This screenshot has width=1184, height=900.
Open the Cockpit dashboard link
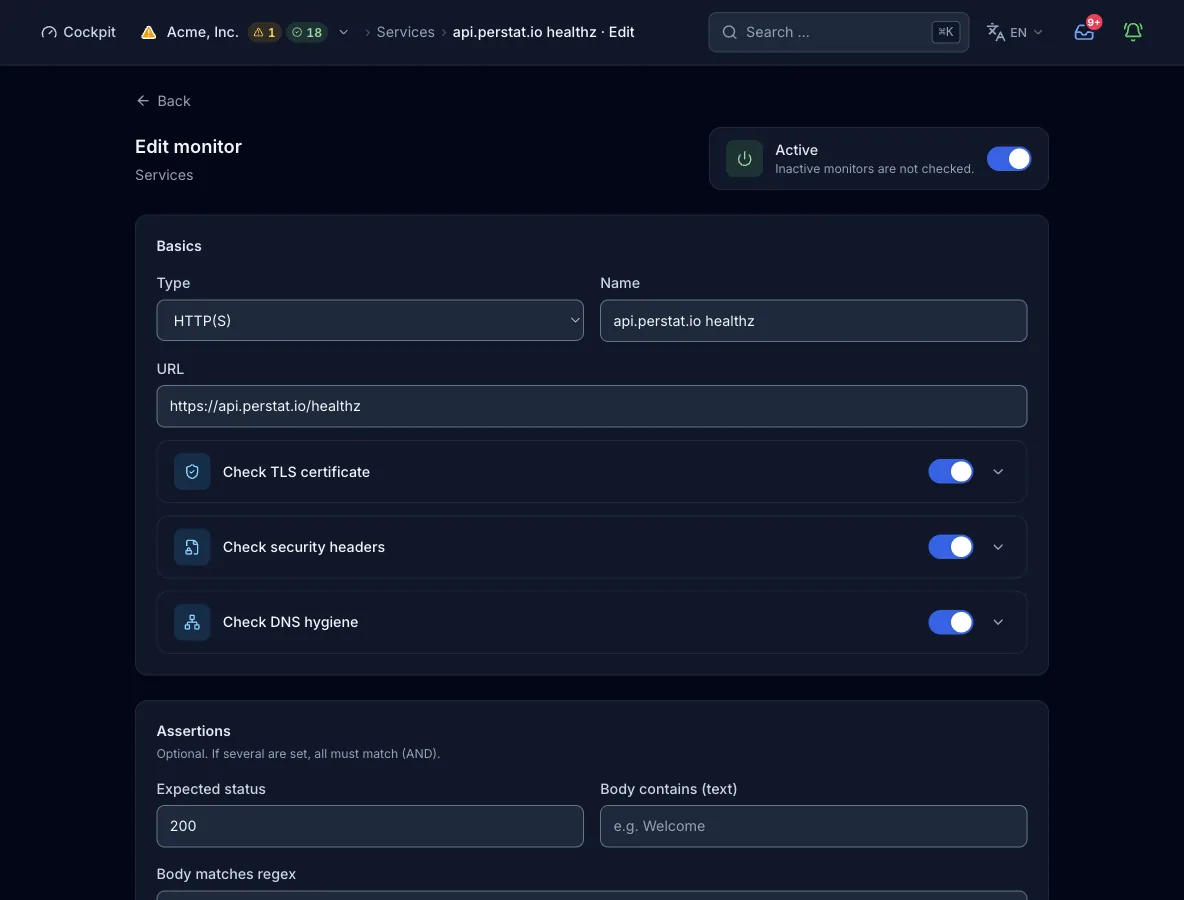pyautogui.click(x=79, y=32)
